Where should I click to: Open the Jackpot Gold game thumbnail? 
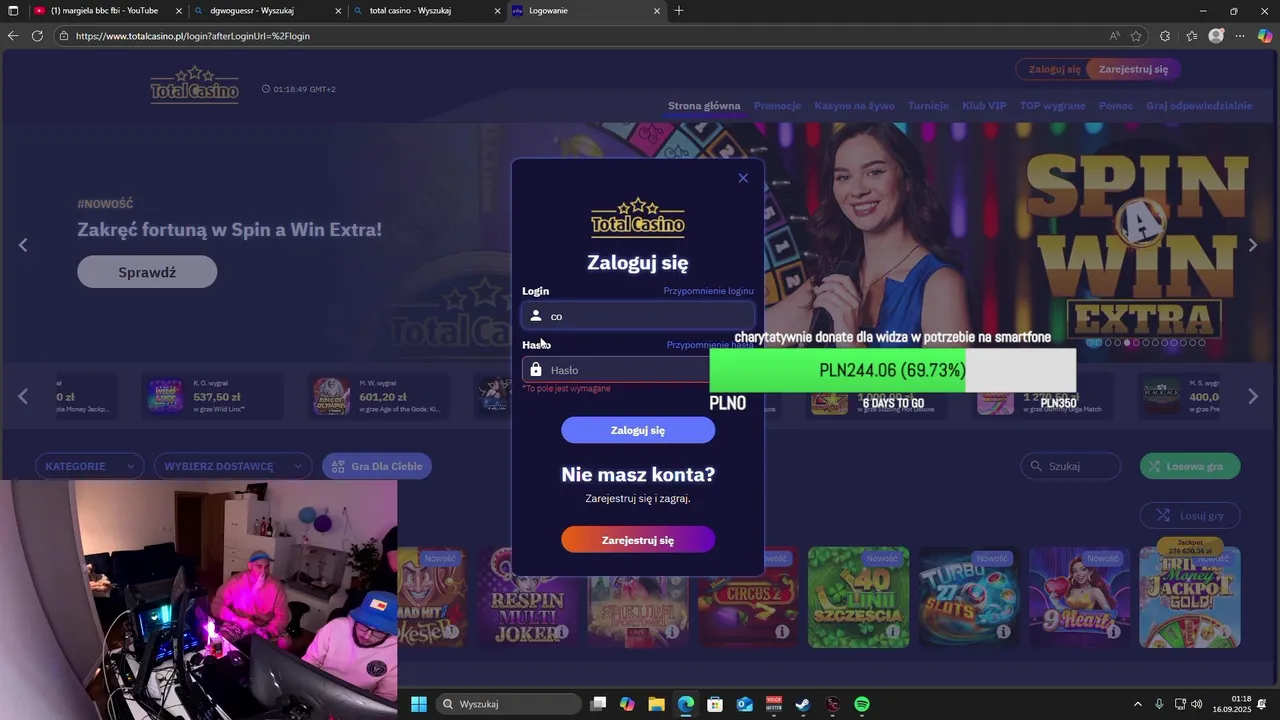(x=1190, y=597)
